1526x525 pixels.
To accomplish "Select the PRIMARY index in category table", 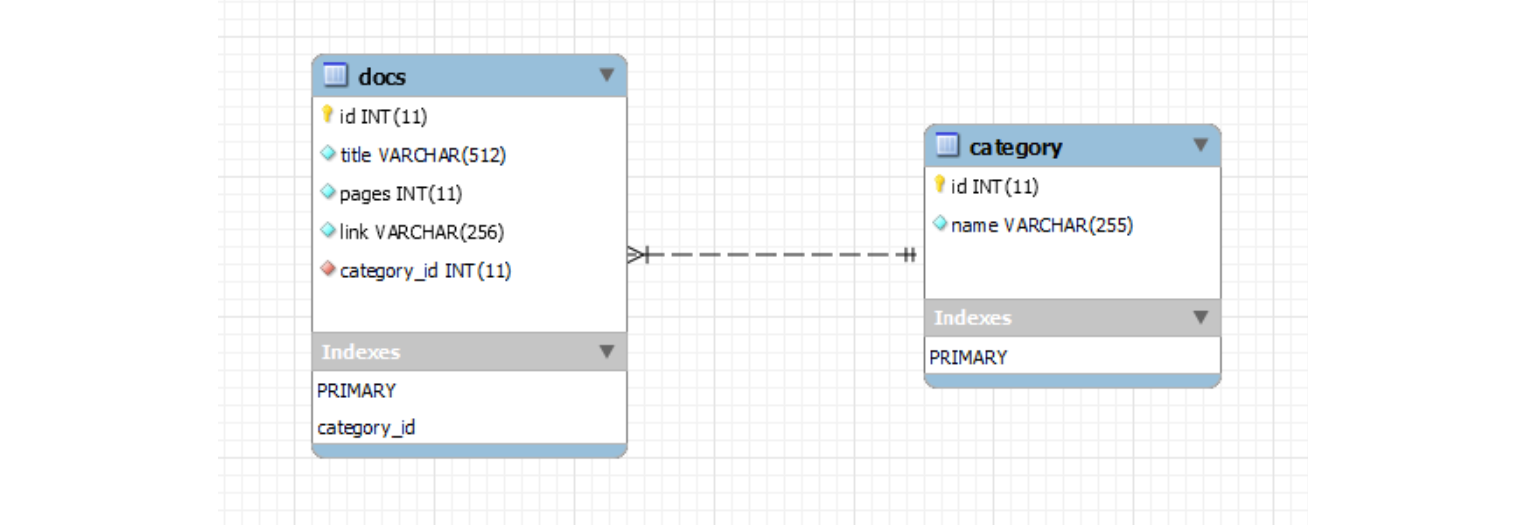I will click(968, 357).
